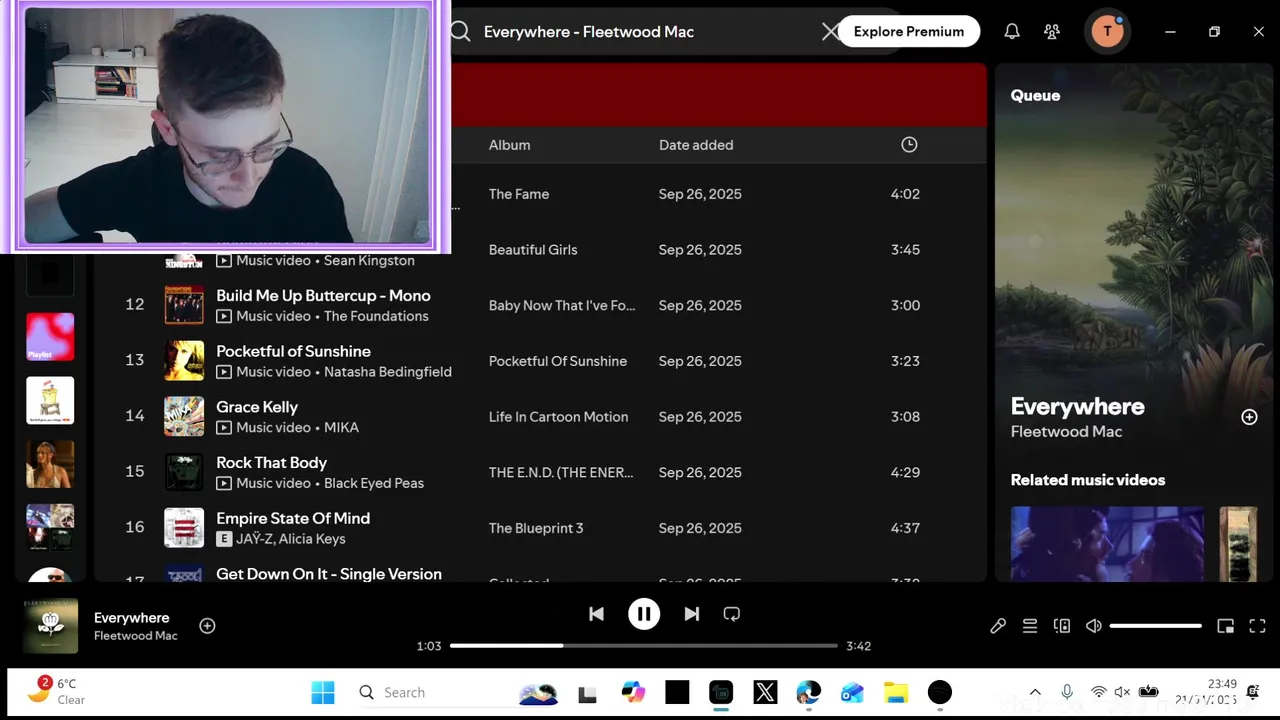Open Black Eyed Peas artist link

pyautogui.click(x=374, y=483)
